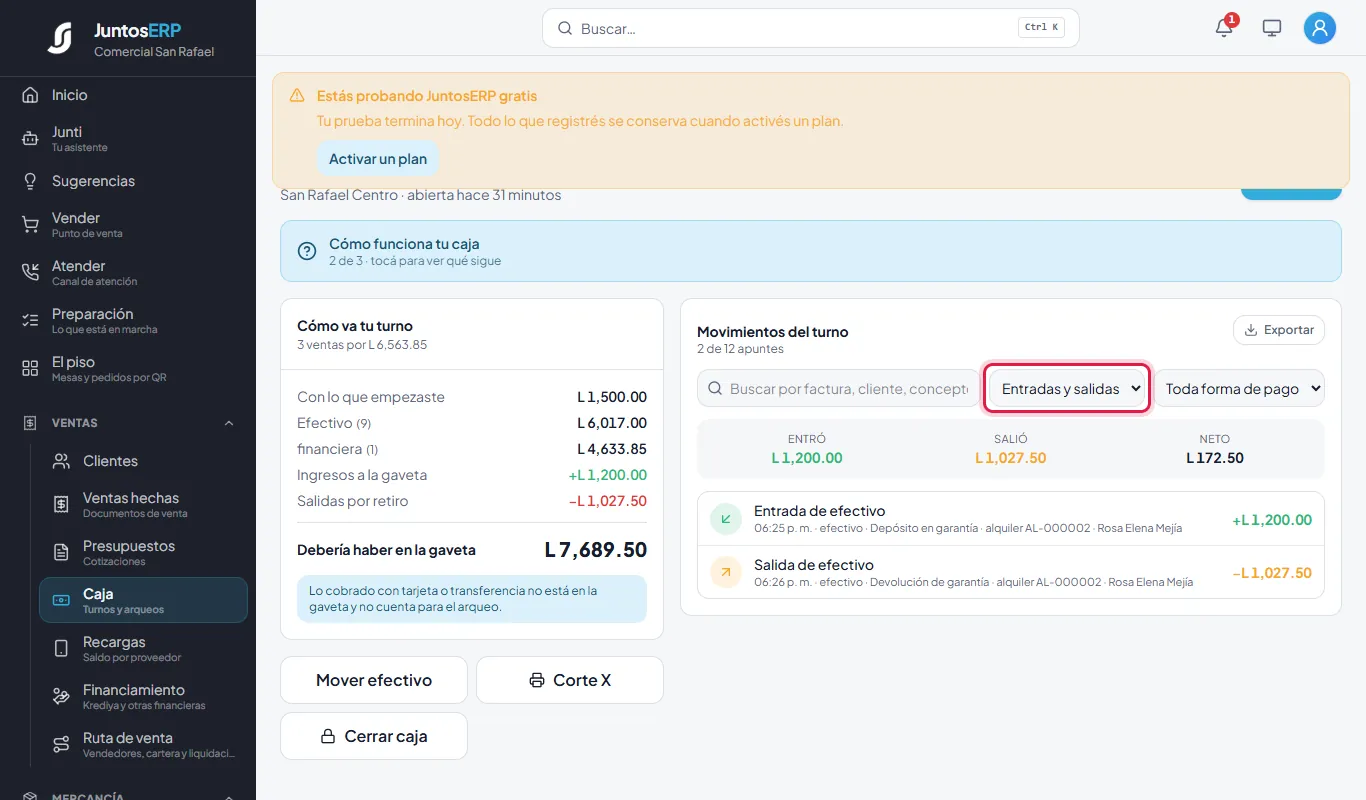Open Presupuestos in the sidebar
Image resolution: width=1366 pixels, height=800 pixels.
click(x=143, y=553)
